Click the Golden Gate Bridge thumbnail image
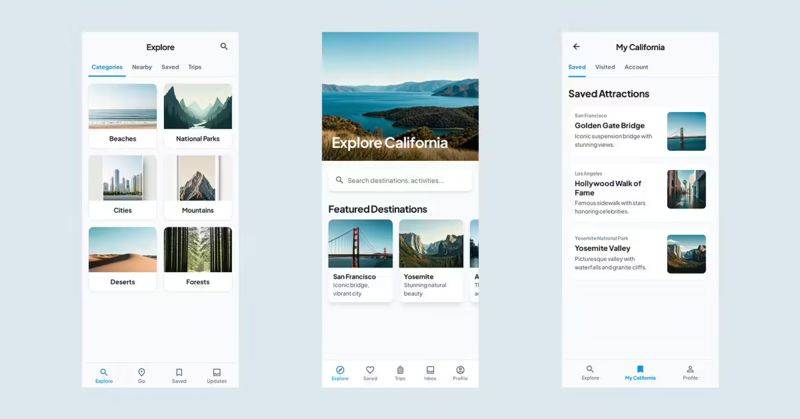Viewport: 800px width, 419px height. click(x=686, y=131)
